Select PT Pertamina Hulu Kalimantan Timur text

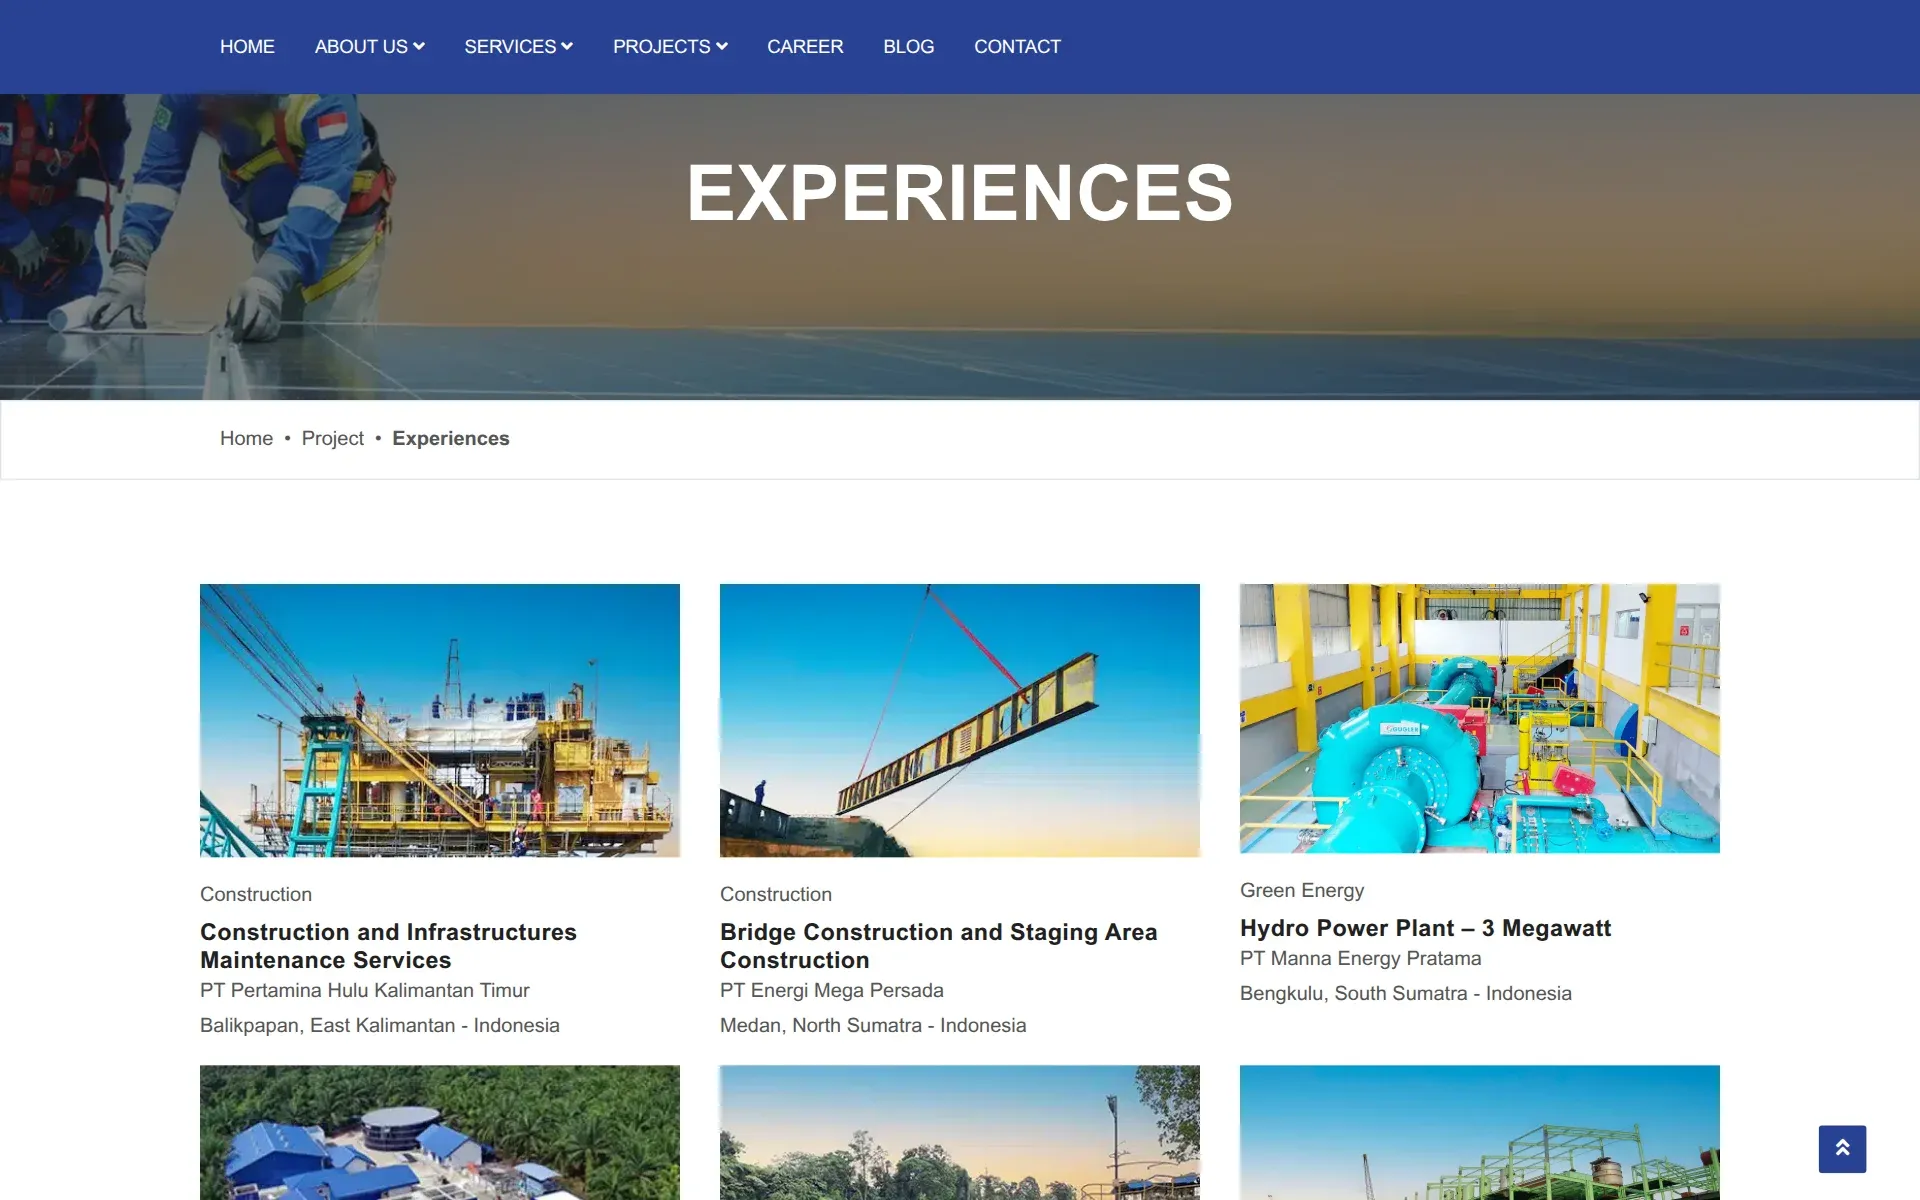tap(365, 990)
